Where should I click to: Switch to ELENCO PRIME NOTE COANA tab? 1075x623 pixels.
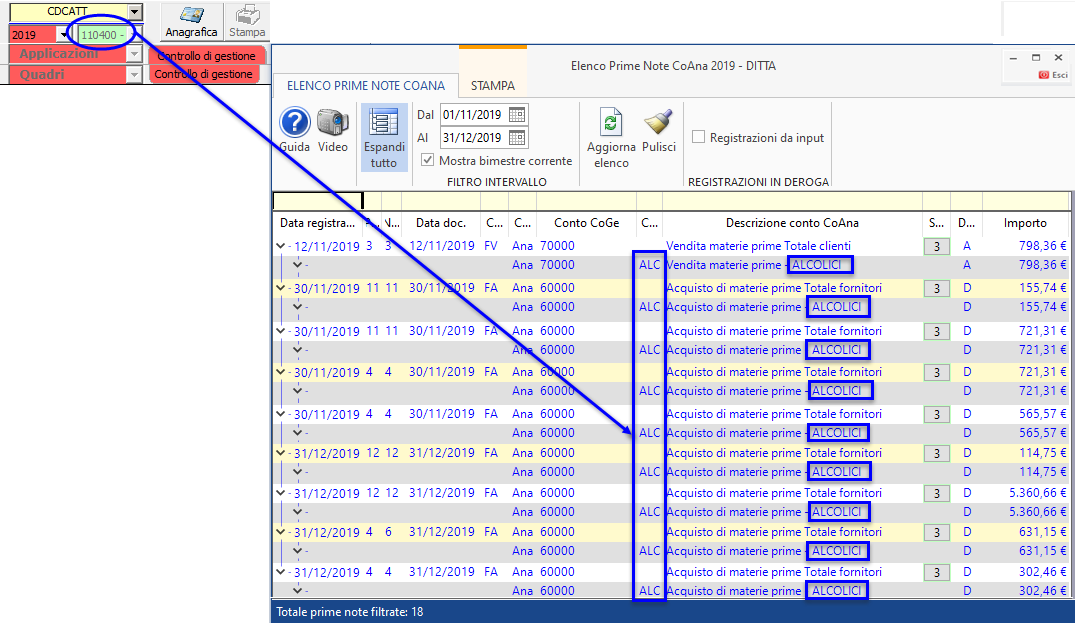coord(365,86)
